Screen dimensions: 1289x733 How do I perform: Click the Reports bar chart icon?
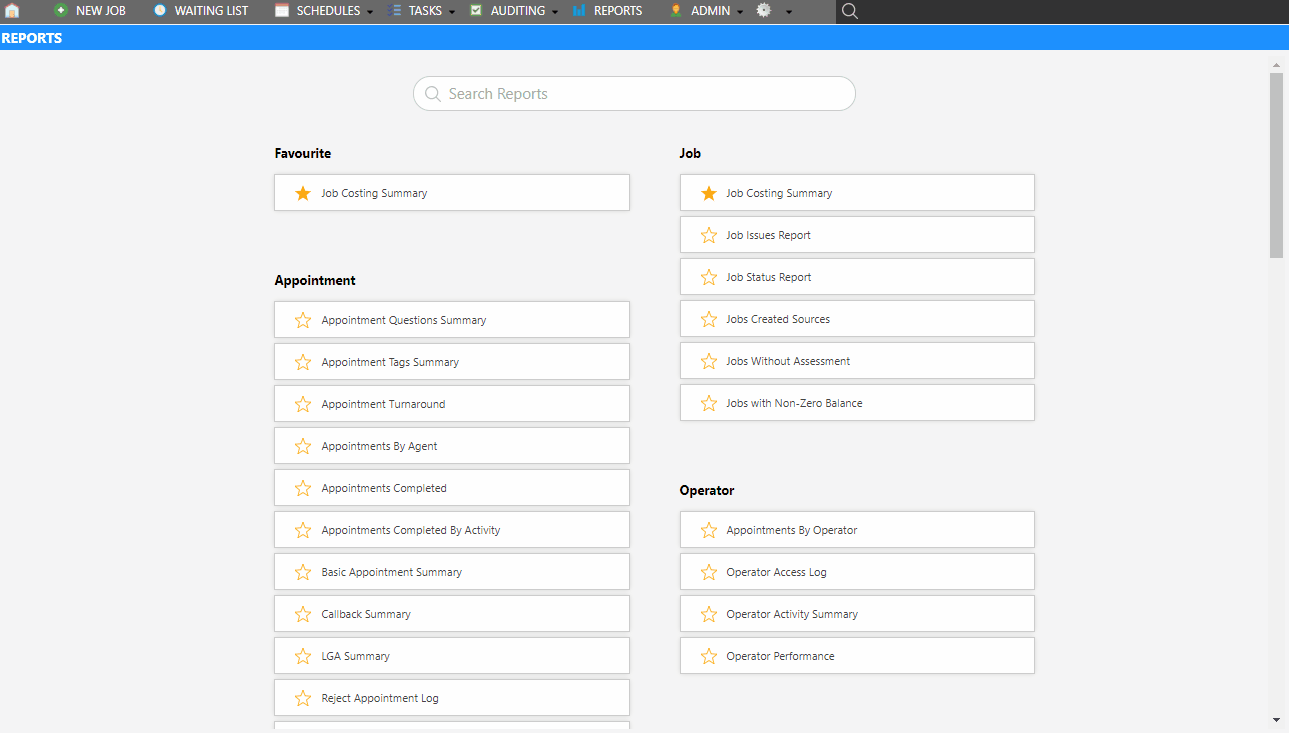click(579, 11)
